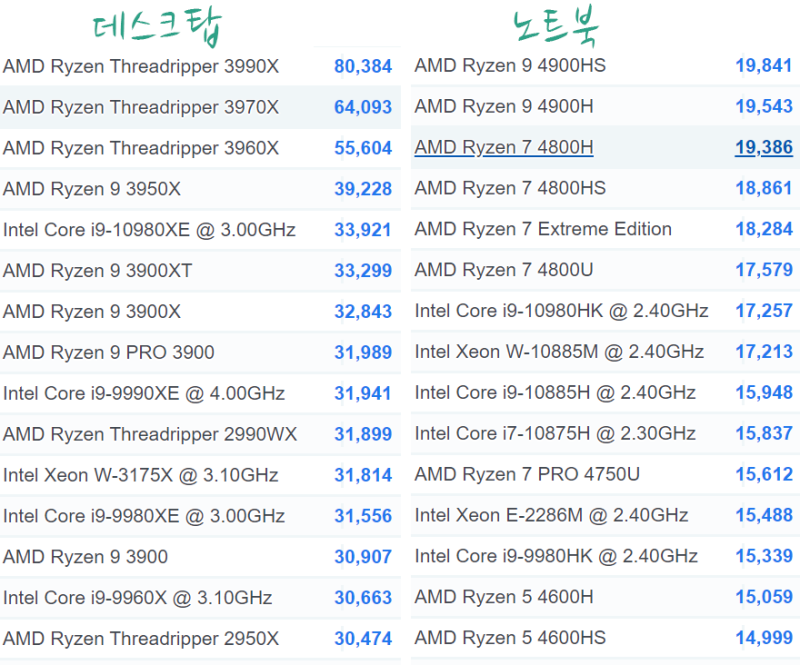Viewport: 800px width, 665px height.
Task: Open AMD Ryzen 7 PRO 4750U entry
Action: tap(527, 474)
